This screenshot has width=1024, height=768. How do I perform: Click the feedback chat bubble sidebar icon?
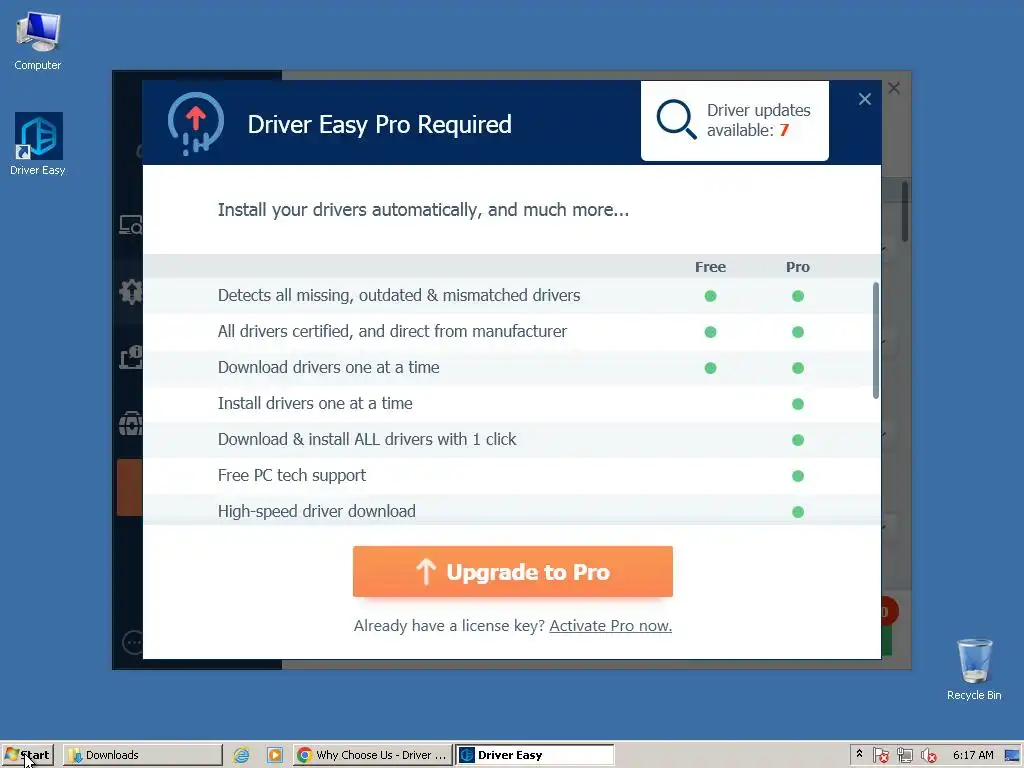click(x=132, y=643)
